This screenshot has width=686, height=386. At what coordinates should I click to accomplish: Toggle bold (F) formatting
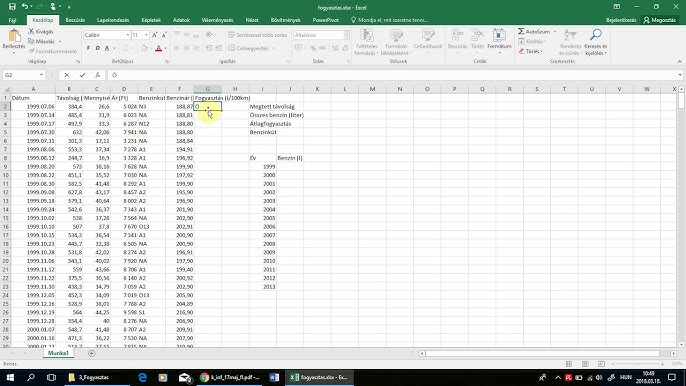tap(88, 48)
